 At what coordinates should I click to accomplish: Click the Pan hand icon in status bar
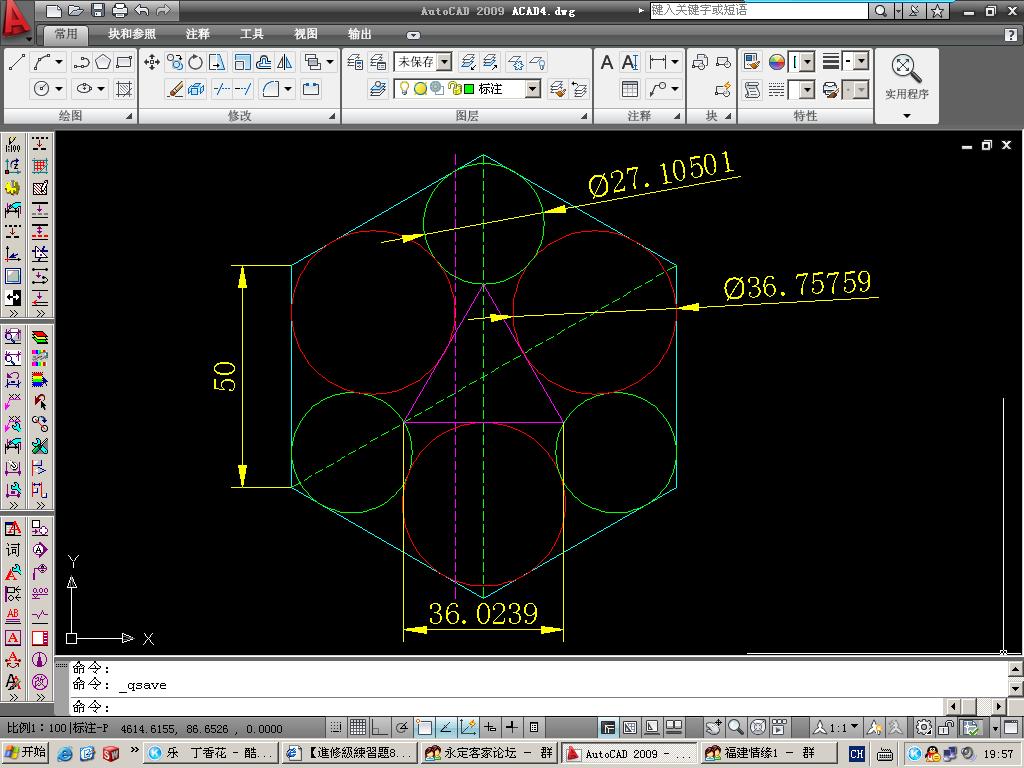714,727
